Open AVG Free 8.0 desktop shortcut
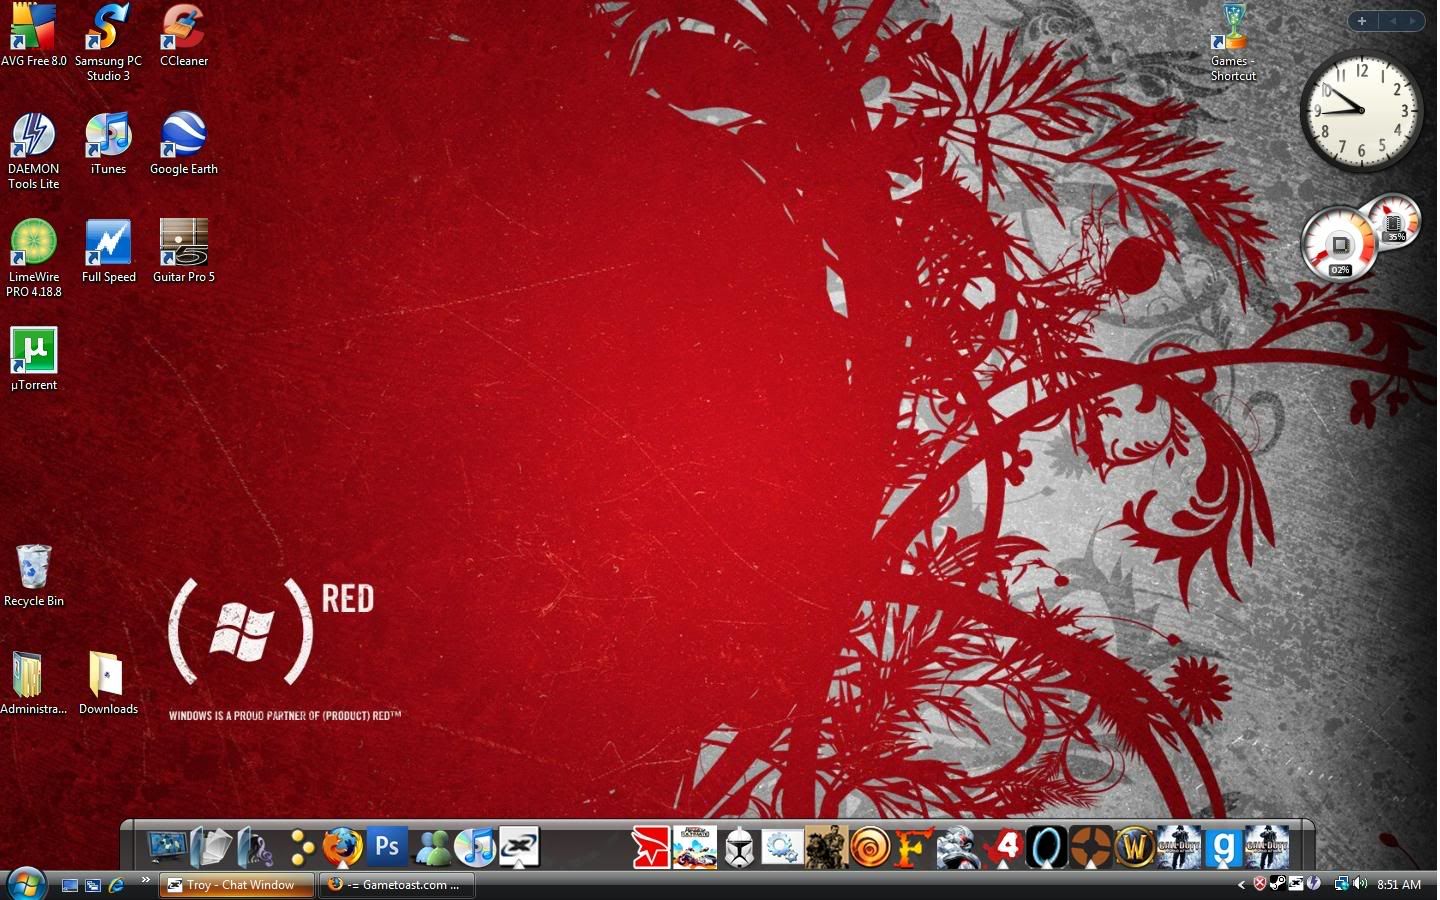This screenshot has height=900, width=1440. 33,35
